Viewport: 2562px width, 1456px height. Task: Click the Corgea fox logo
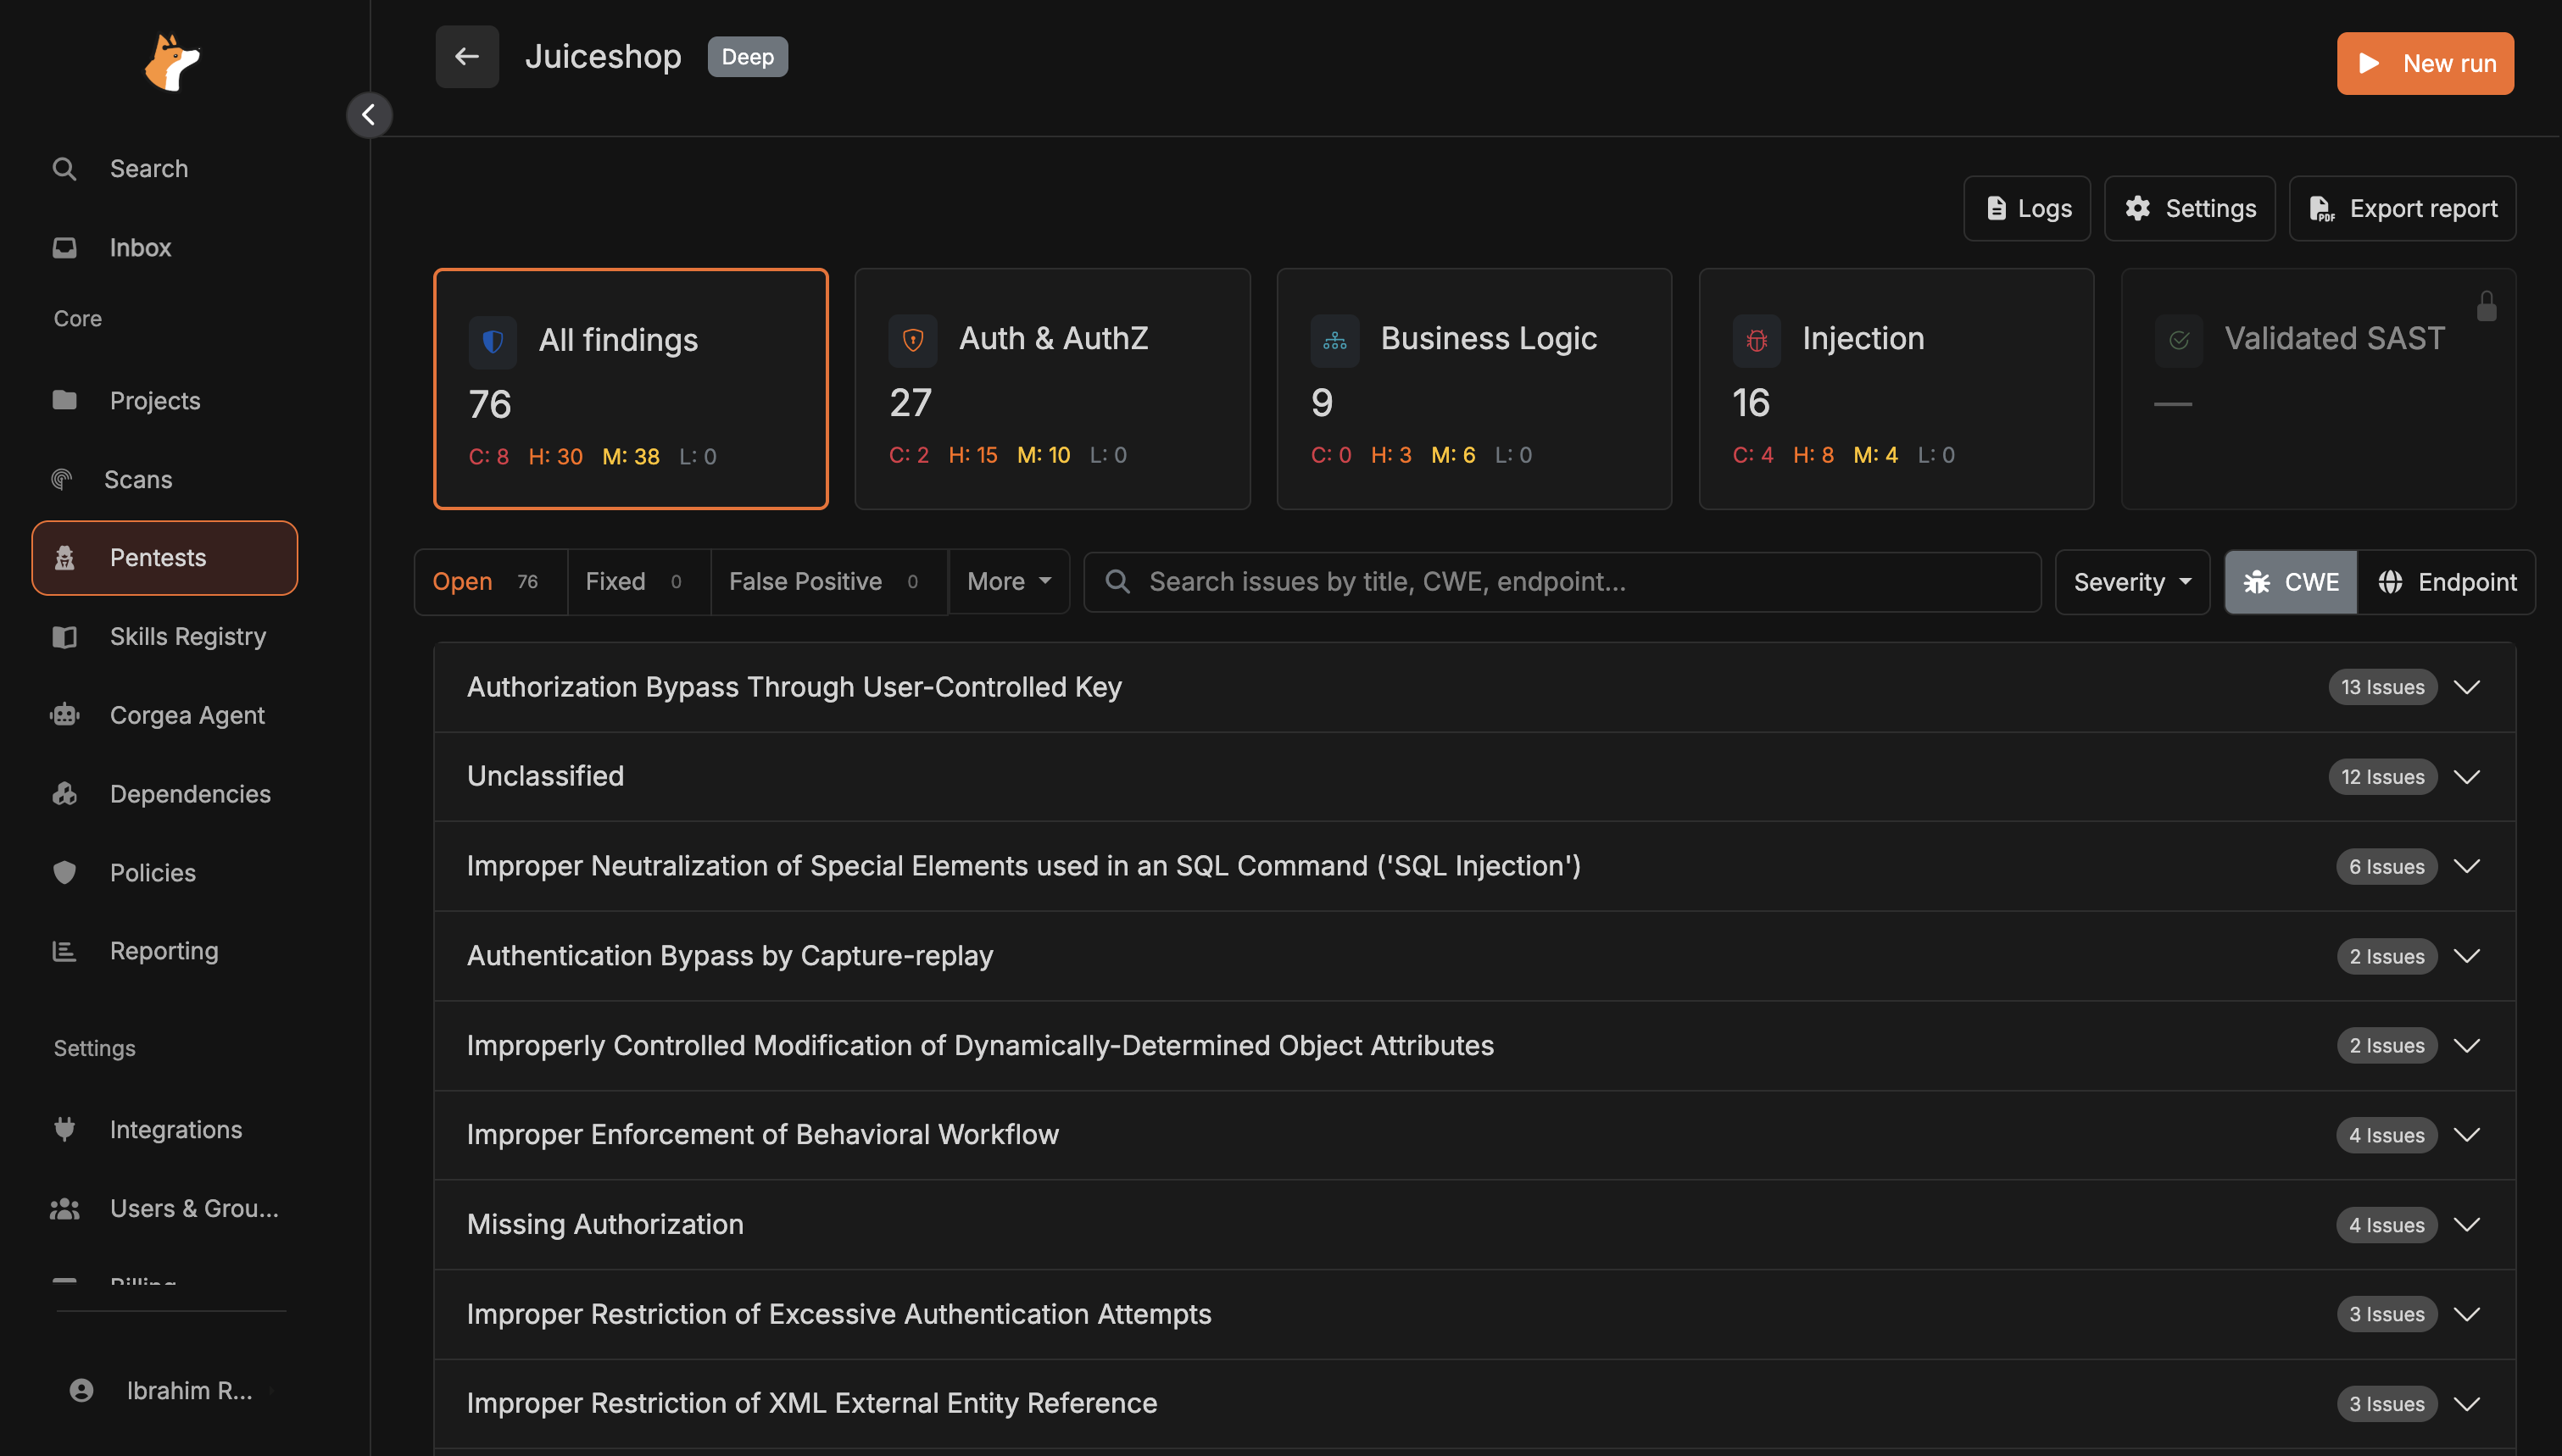tap(172, 62)
